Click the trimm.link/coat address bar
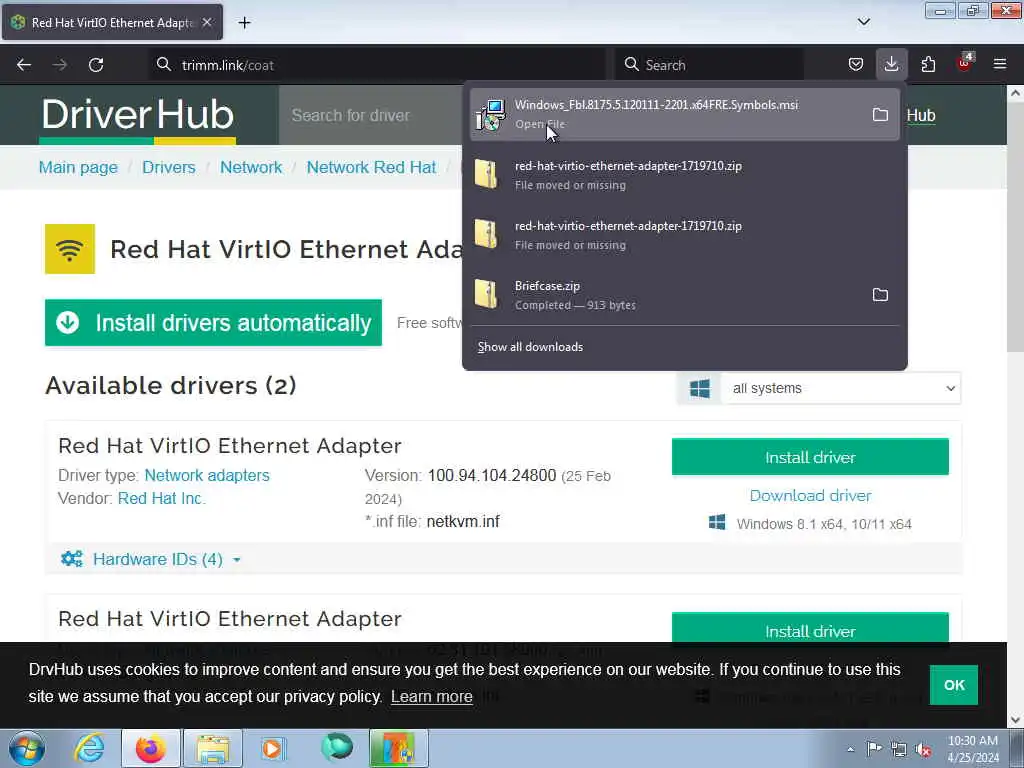This screenshot has width=1024, height=768. [x=377, y=65]
